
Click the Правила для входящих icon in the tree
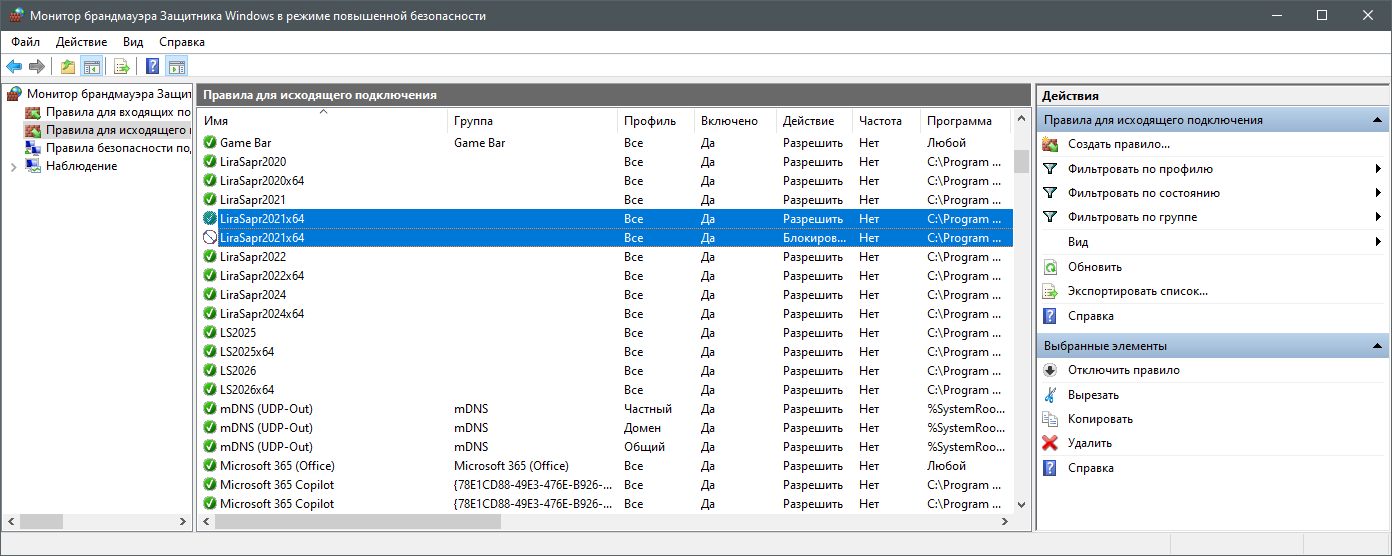coord(33,112)
